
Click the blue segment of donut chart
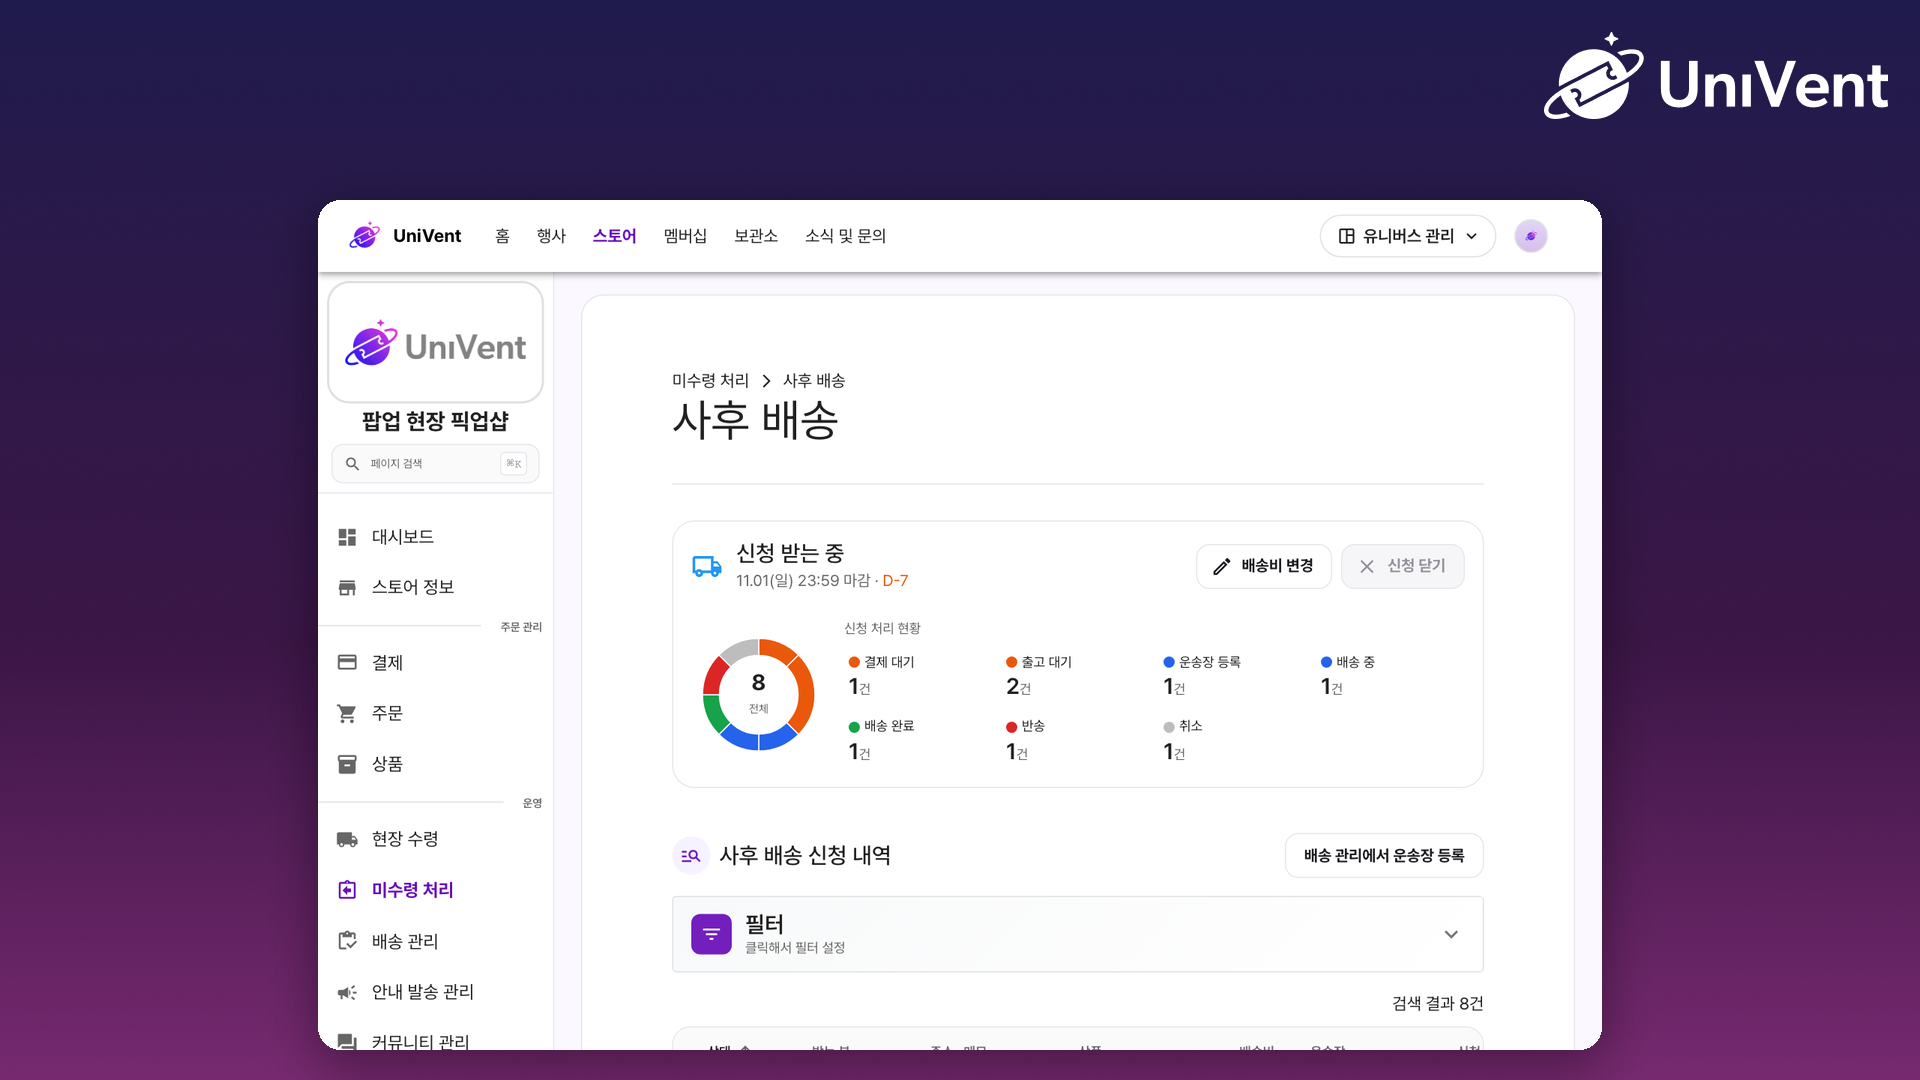coord(759,740)
